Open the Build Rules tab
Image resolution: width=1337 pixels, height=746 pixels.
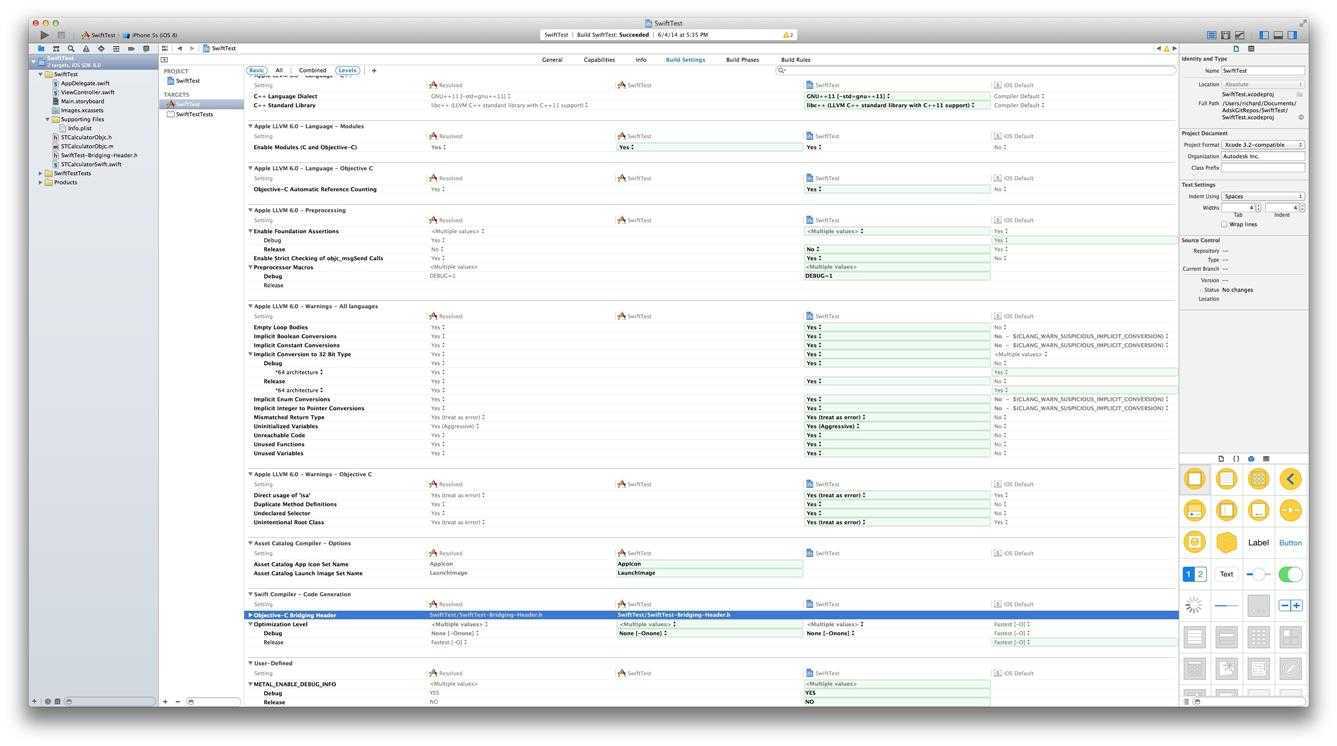[796, 59]
